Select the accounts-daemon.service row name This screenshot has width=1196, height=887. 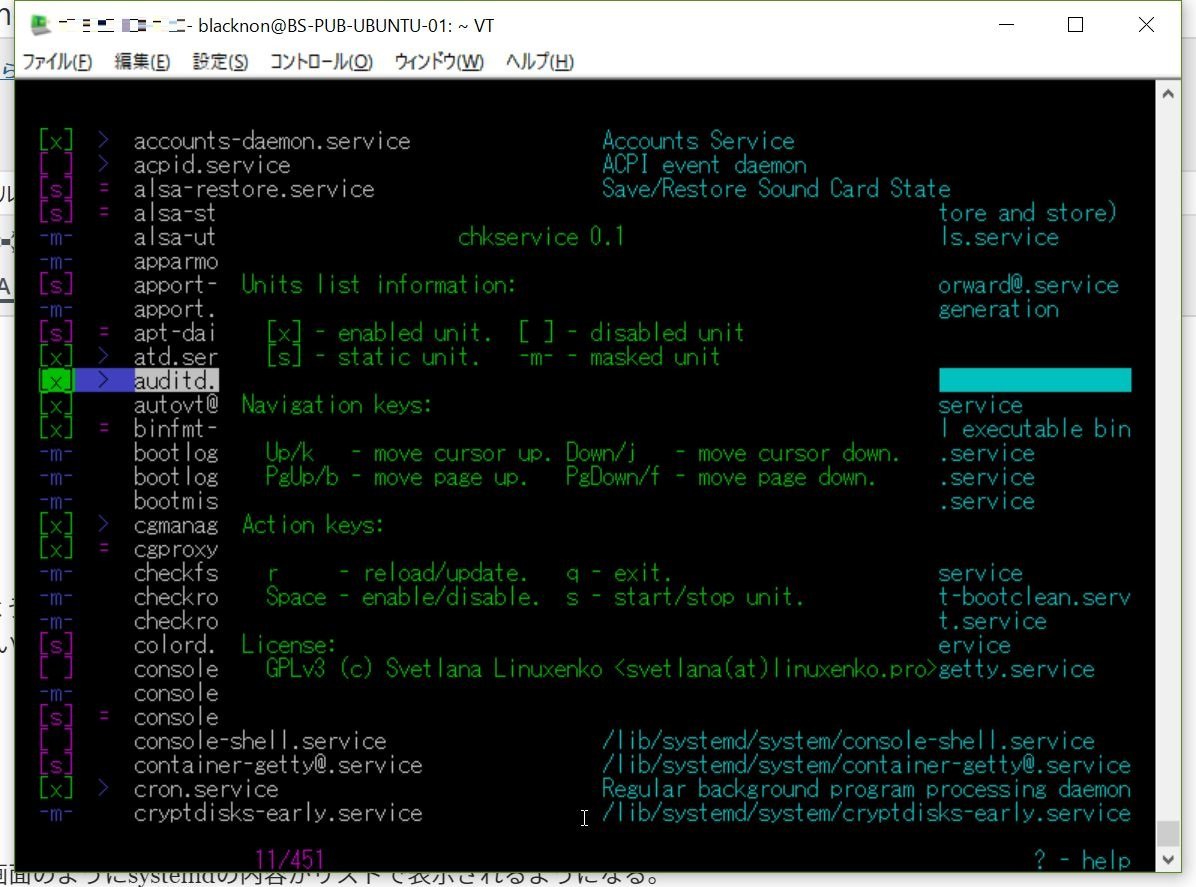(272, 141)
